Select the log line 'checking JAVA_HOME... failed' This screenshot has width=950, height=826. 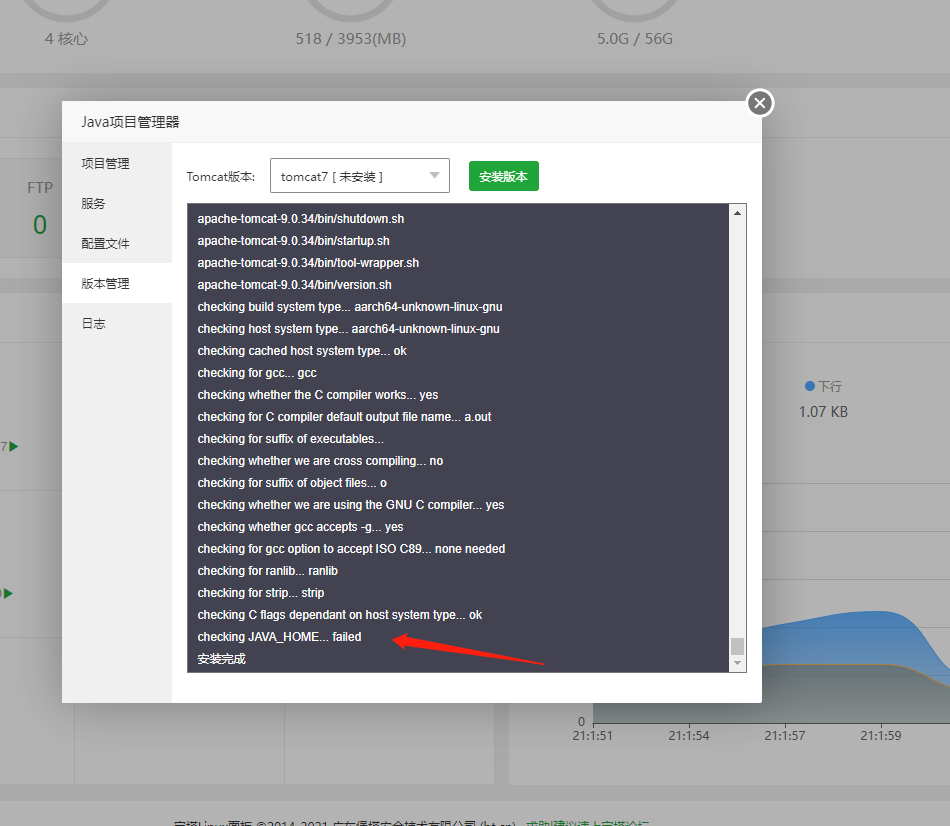click(279, 637)
